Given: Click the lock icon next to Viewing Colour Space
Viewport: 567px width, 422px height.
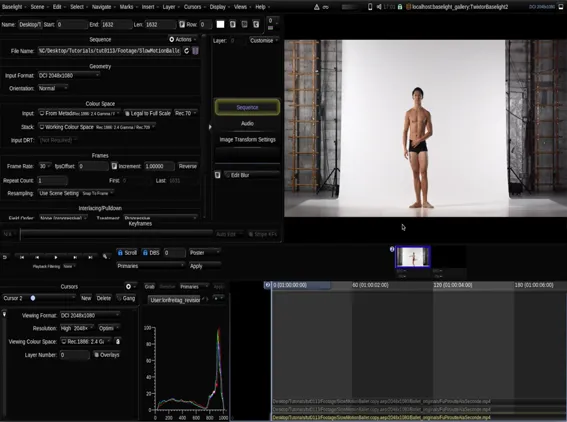Looking at the screenshot, I should pyautogui.click(x=118, y=341).
